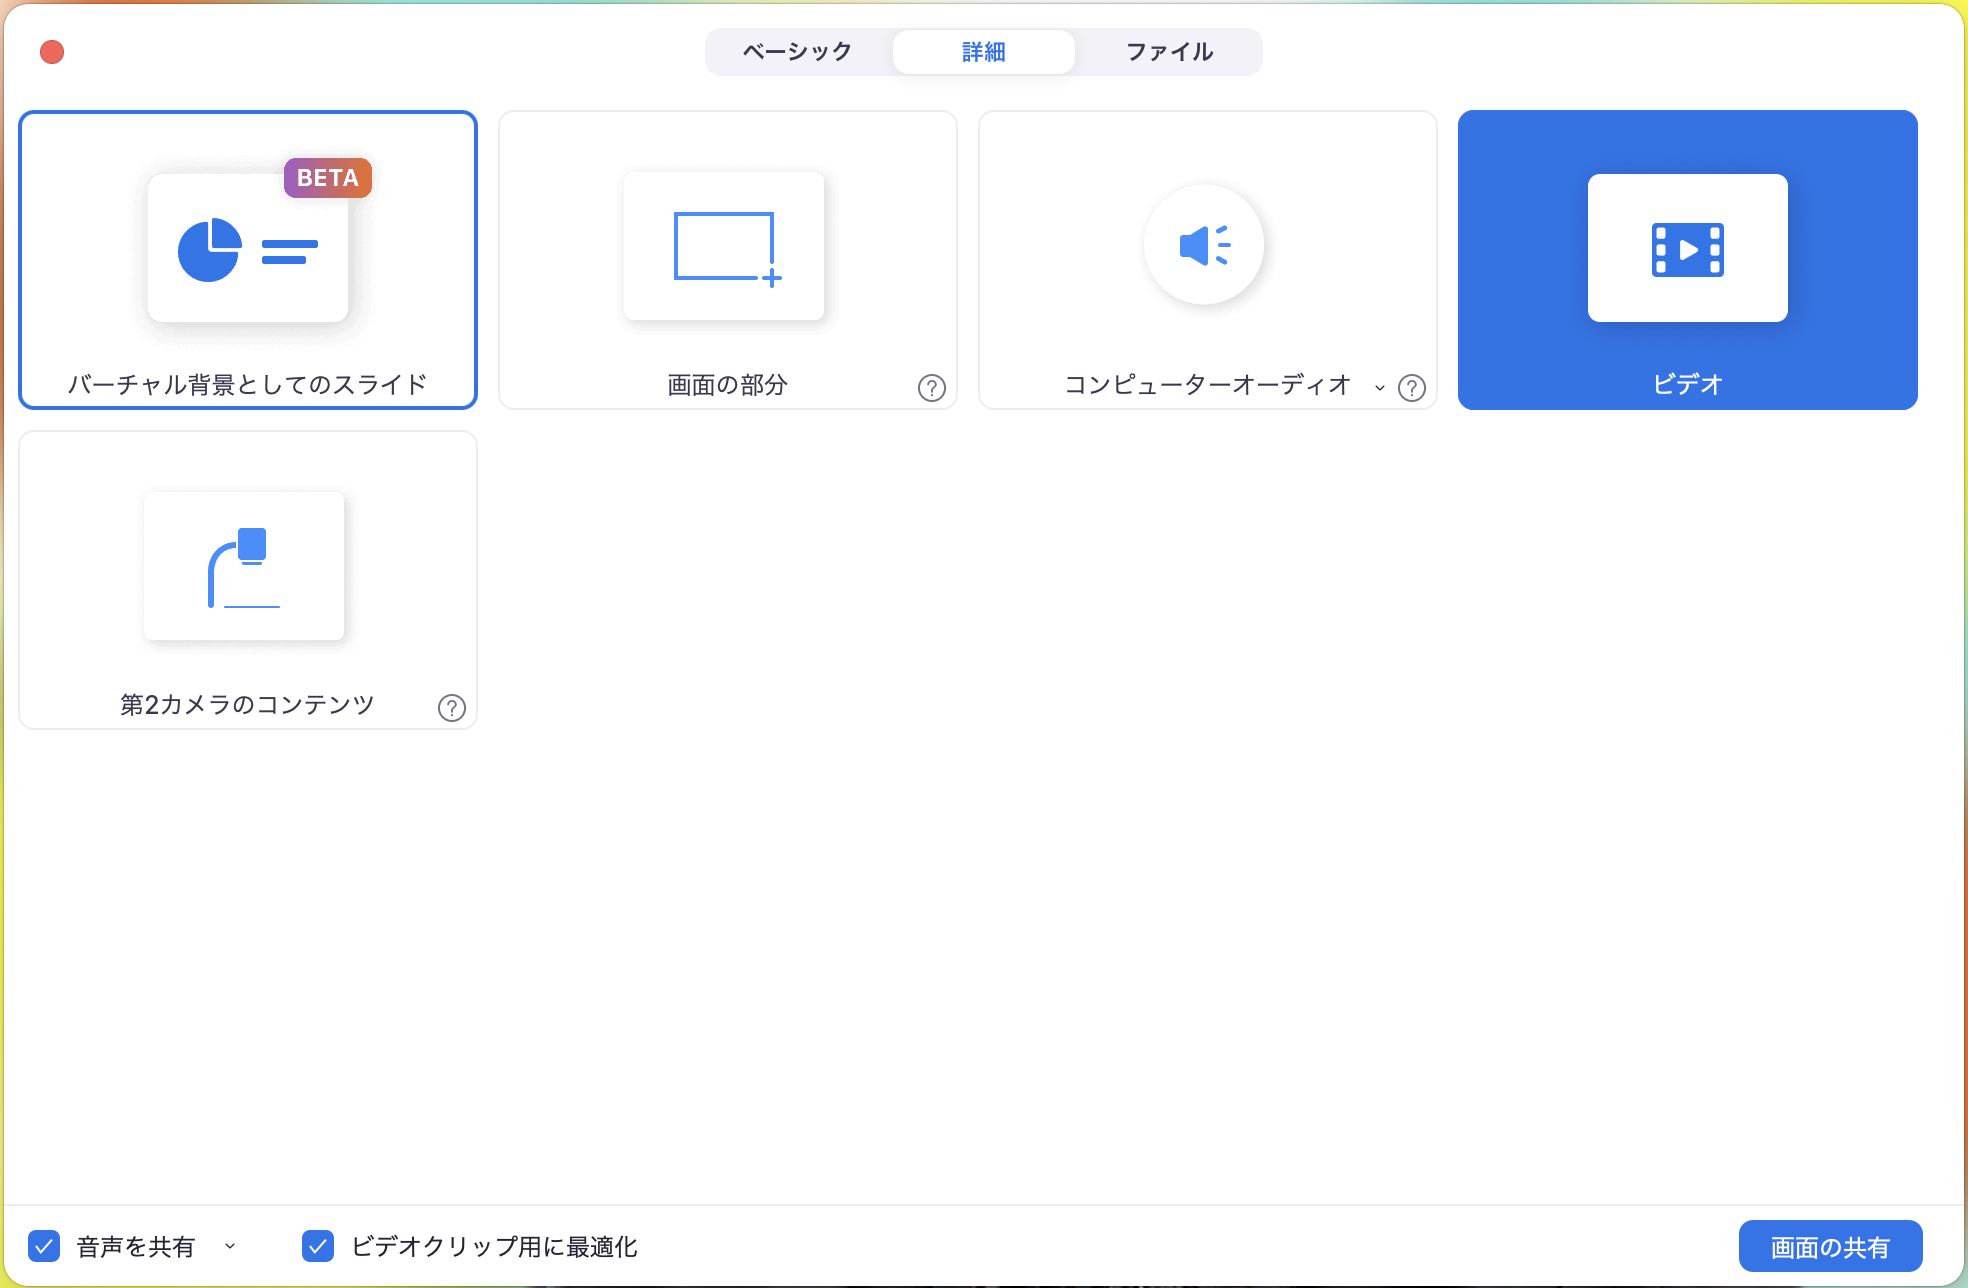
Task: Click the ビデオ label
Action: point(1688,384)
